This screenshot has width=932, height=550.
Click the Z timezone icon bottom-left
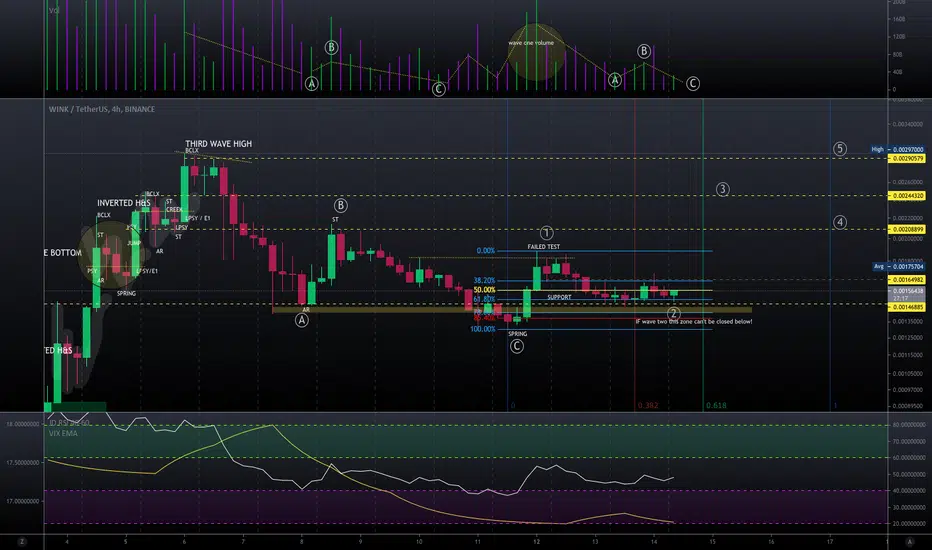point(22,542)
